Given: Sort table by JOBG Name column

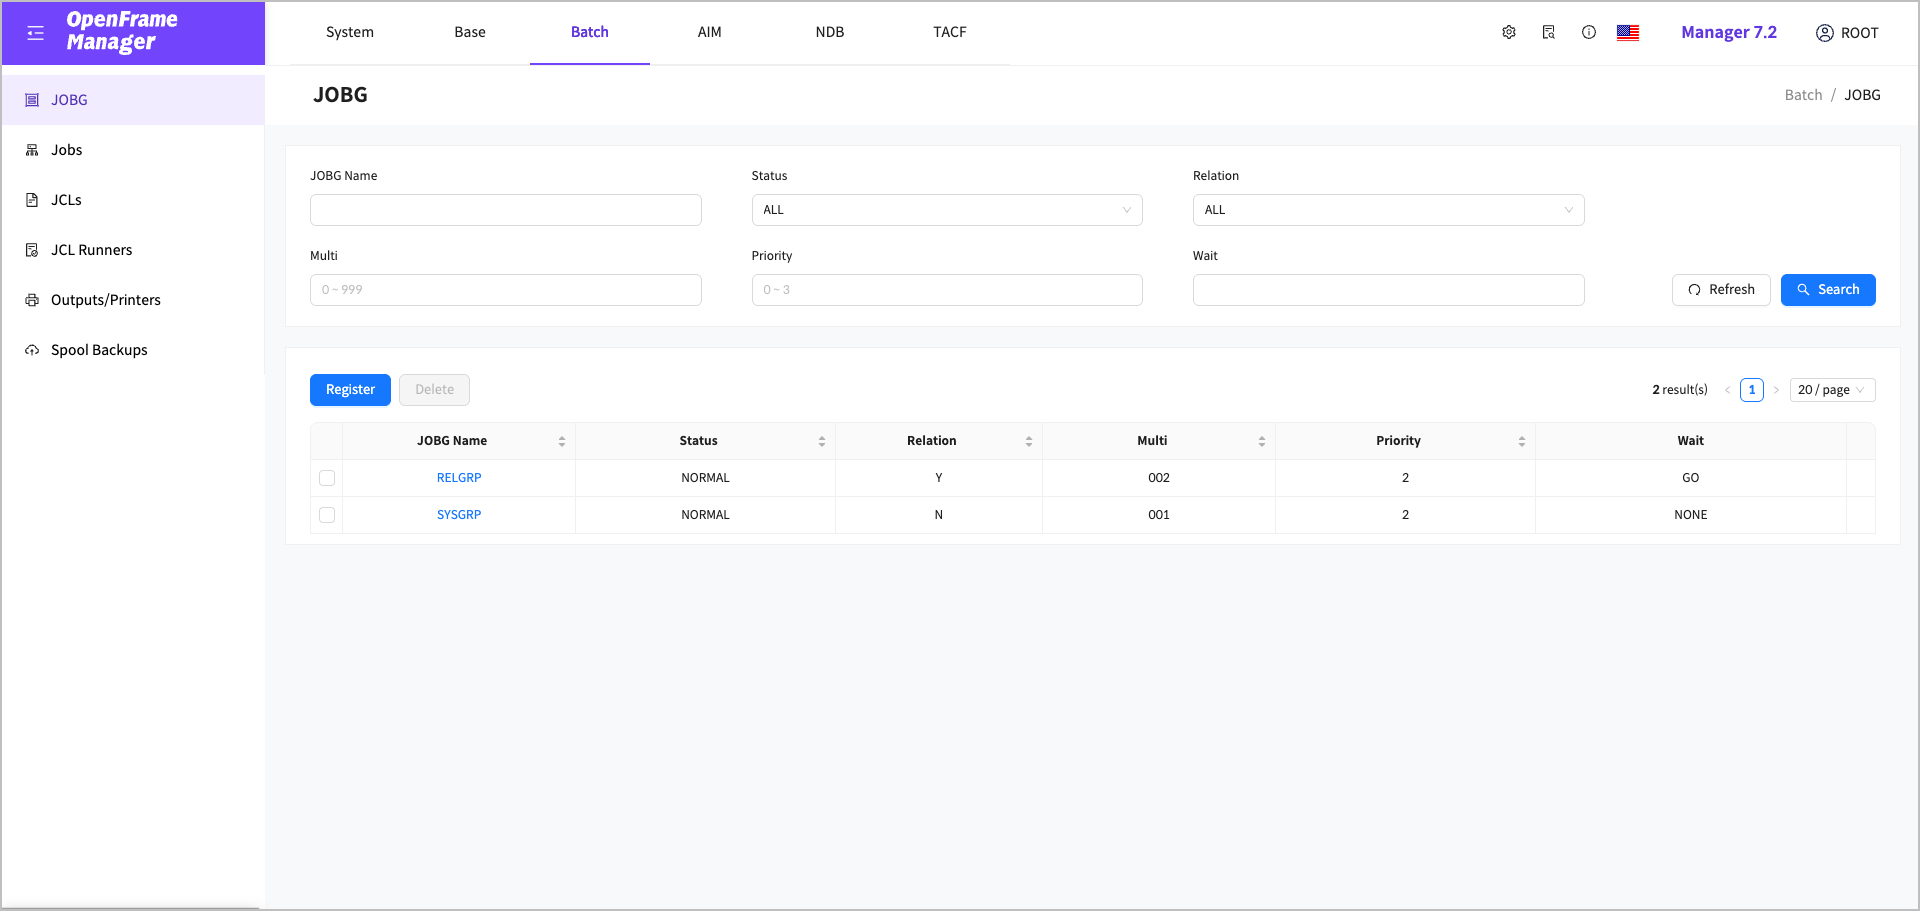Looking at the screenshot, I should click(x=562, y=441).
